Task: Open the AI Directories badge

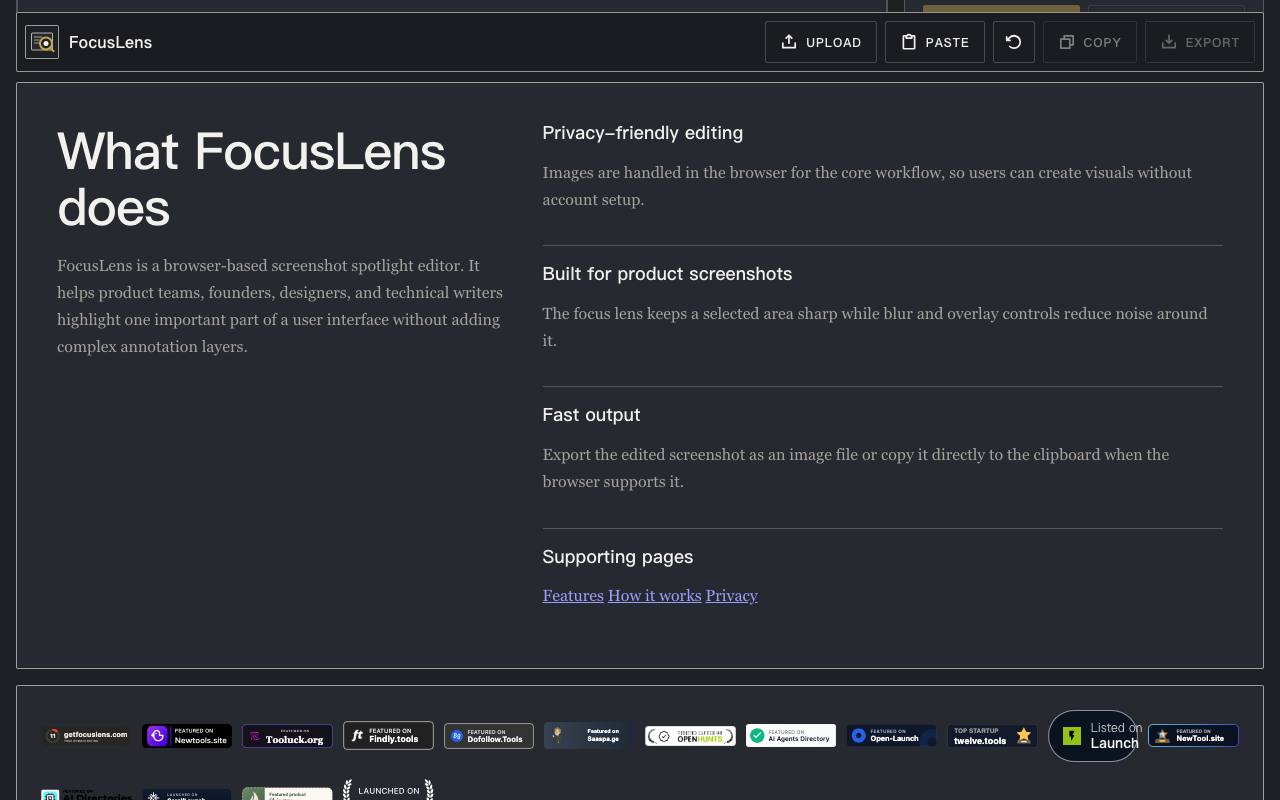Action: point(86,795)
